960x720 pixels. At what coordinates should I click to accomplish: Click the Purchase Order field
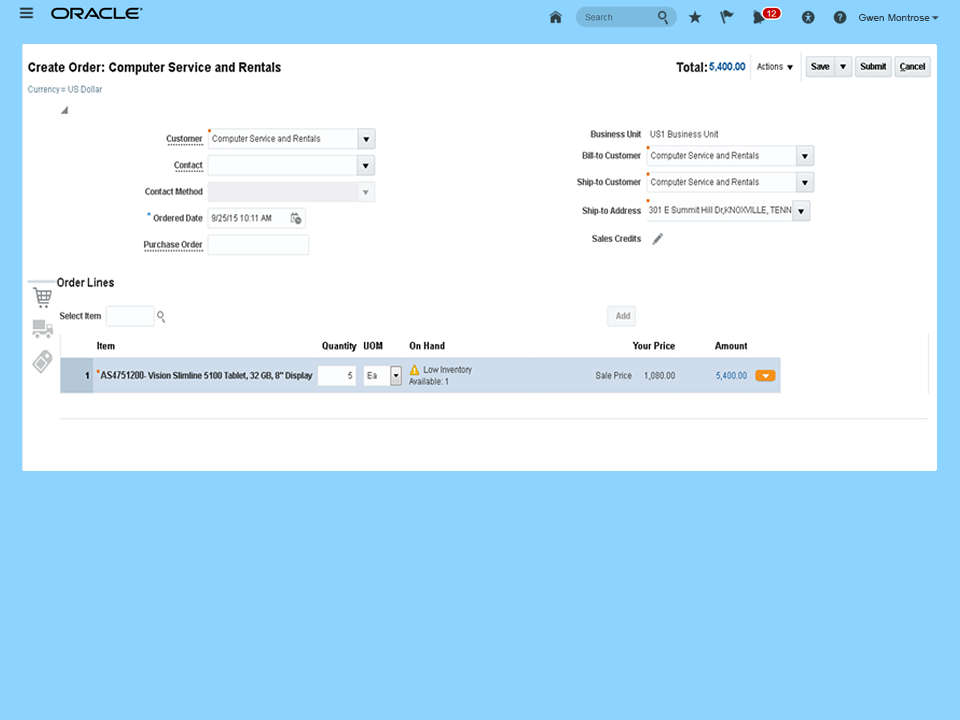[258, 245]
